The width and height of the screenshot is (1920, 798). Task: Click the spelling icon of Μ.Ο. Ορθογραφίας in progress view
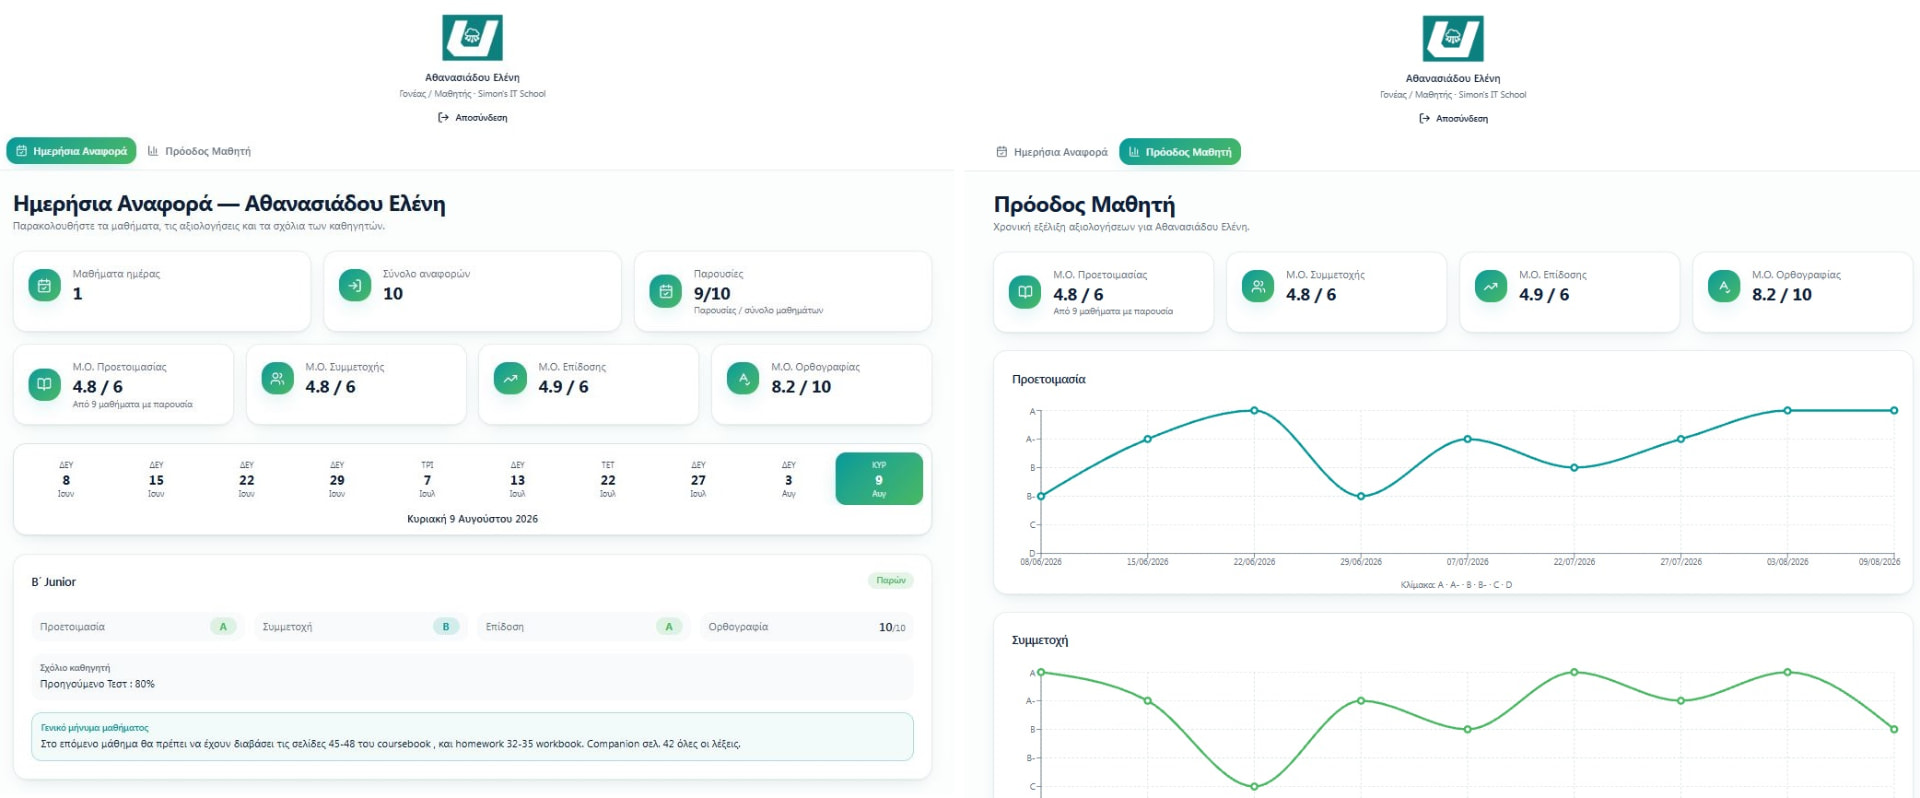click(1724, 286)
